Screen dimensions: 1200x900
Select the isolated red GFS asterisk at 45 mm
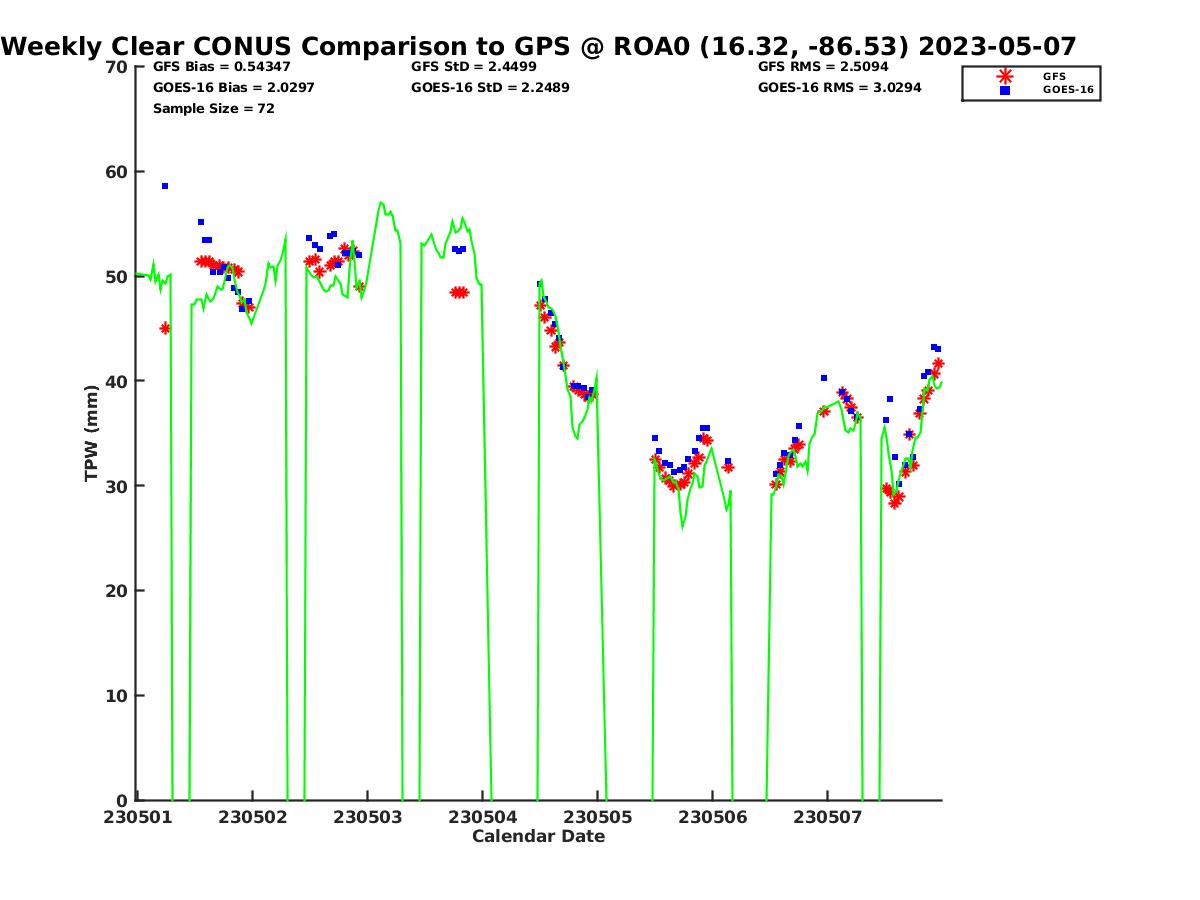pyautogui.click(x=165, y=328)
